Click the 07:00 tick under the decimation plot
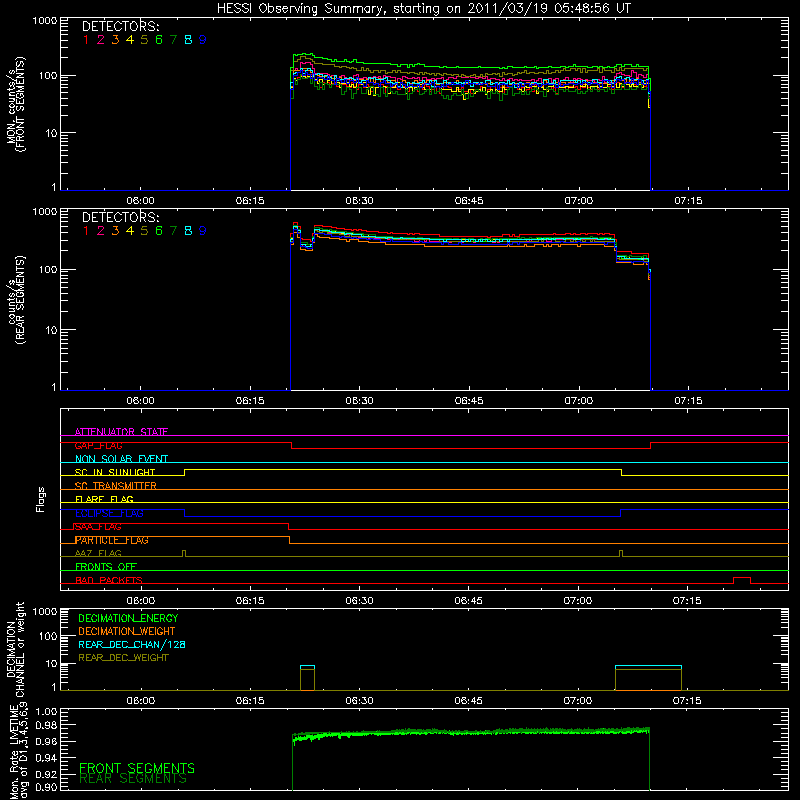Image resolution: width=800 pixels, height=800 pixels. tap(578, 701)
